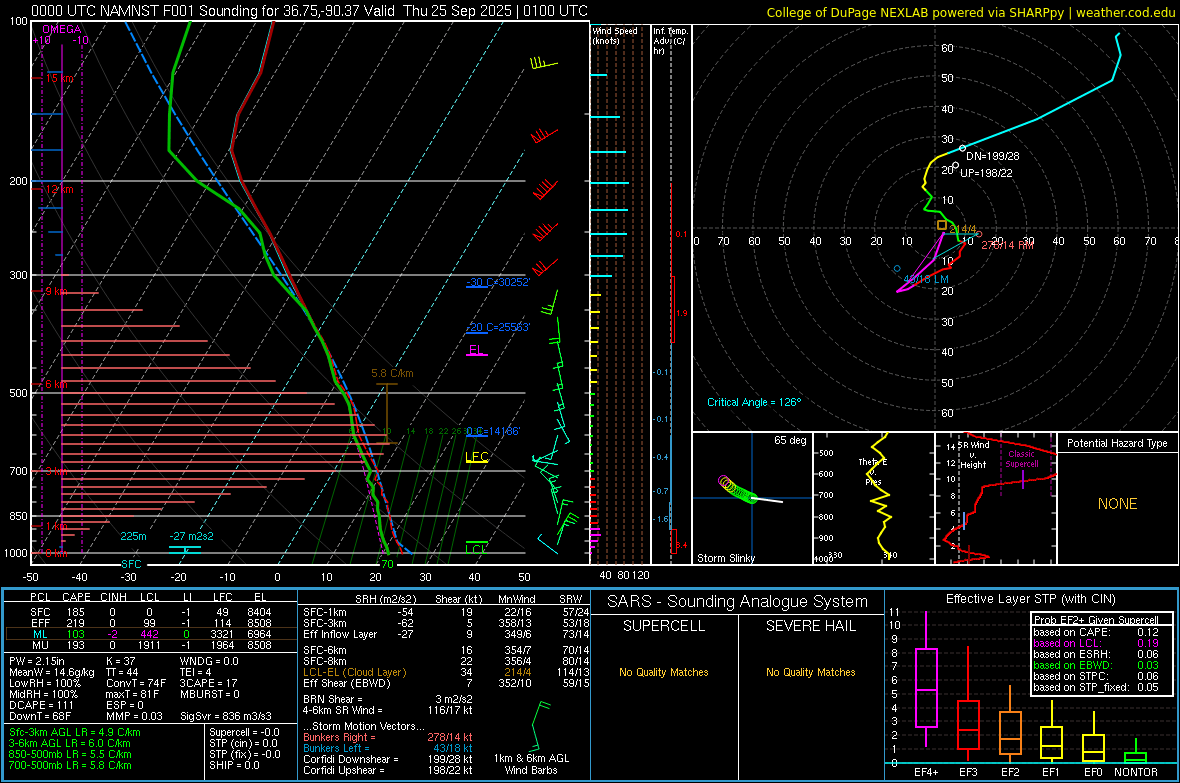The image size is (1180, 783).
Task: Click 'SARS - Sounding Analogue System' heading
Action: pyautogui.click(x=737, y=602)
